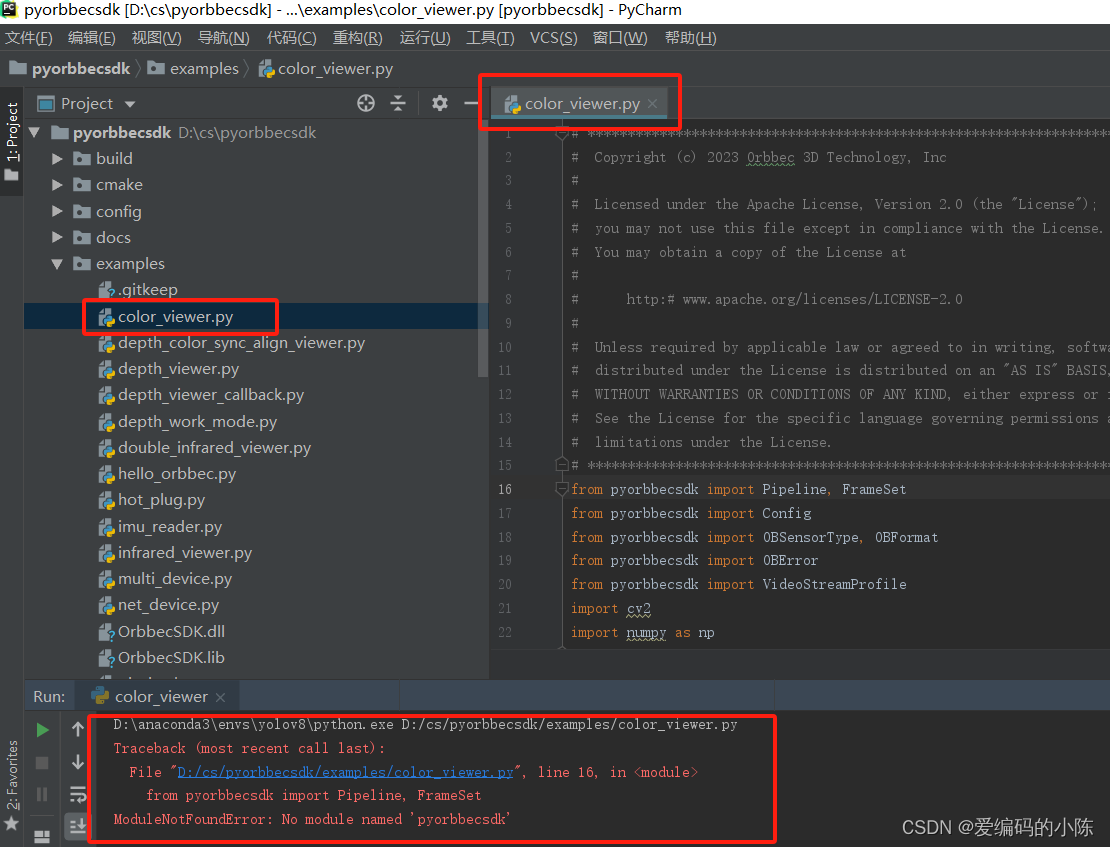Fold the import block at line 16

click(x=561, y=489)
